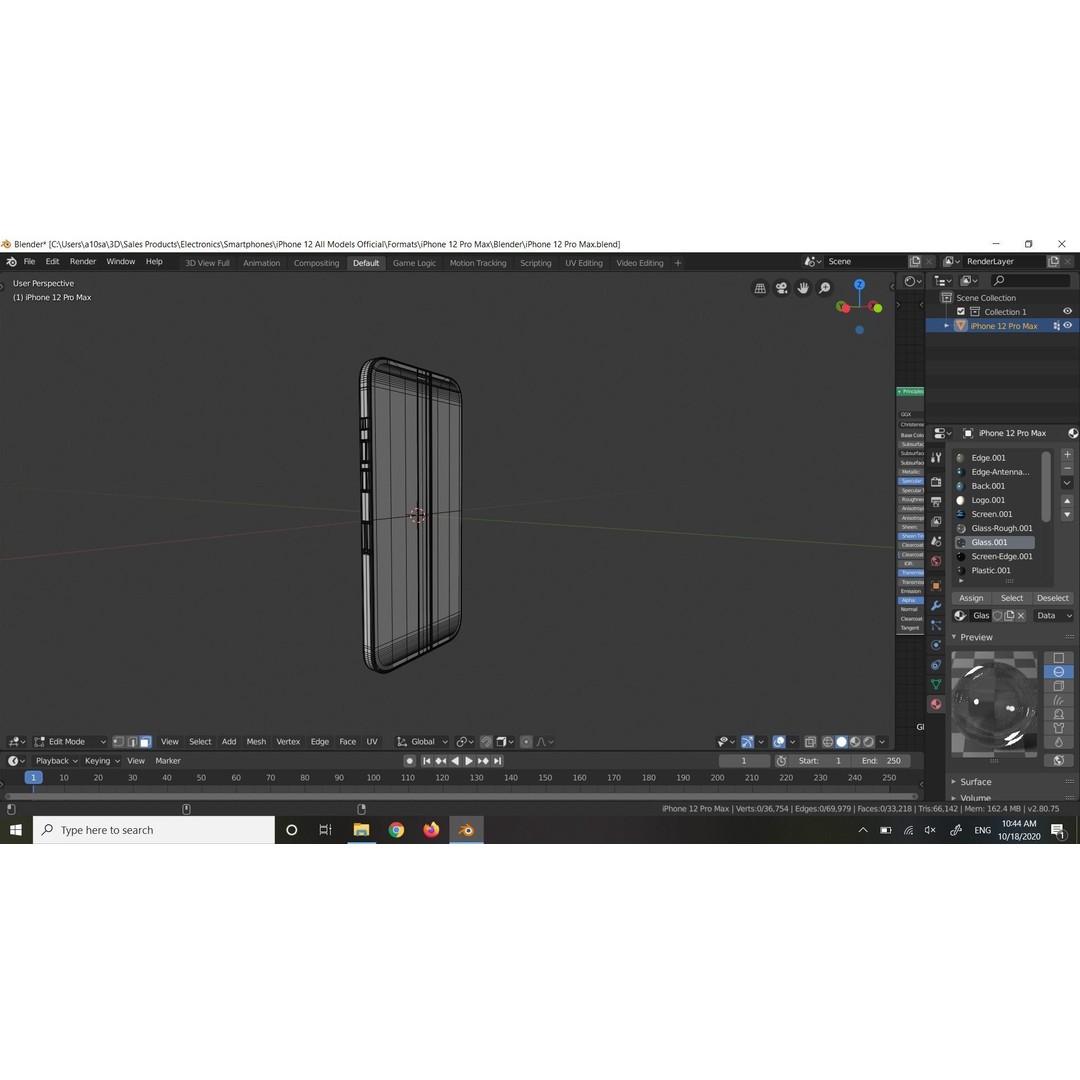Open the Edit Mode dropdown

[70, 742]
